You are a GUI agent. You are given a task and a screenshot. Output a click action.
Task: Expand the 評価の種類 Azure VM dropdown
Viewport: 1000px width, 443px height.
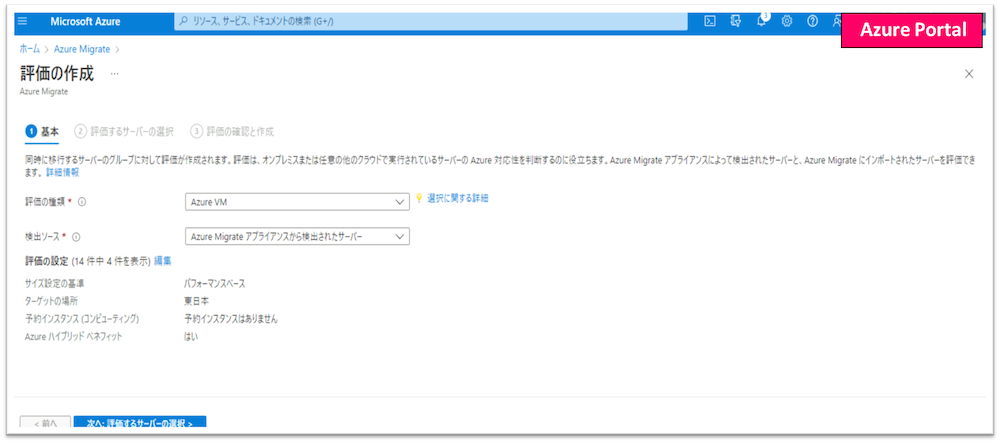297,202
